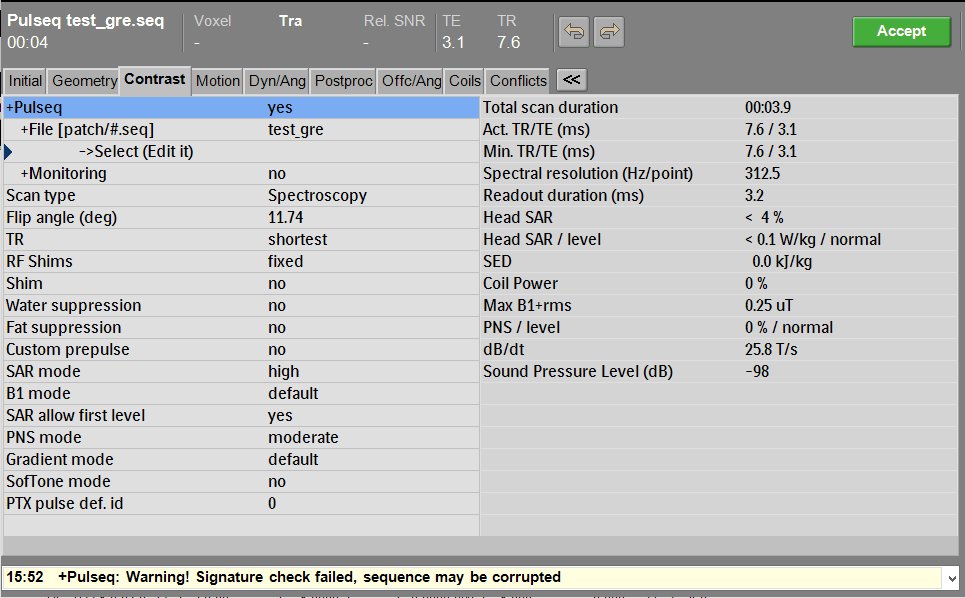Edit PTX pulse def. id field
Viewport: 965px width, 598px height.
241,503
